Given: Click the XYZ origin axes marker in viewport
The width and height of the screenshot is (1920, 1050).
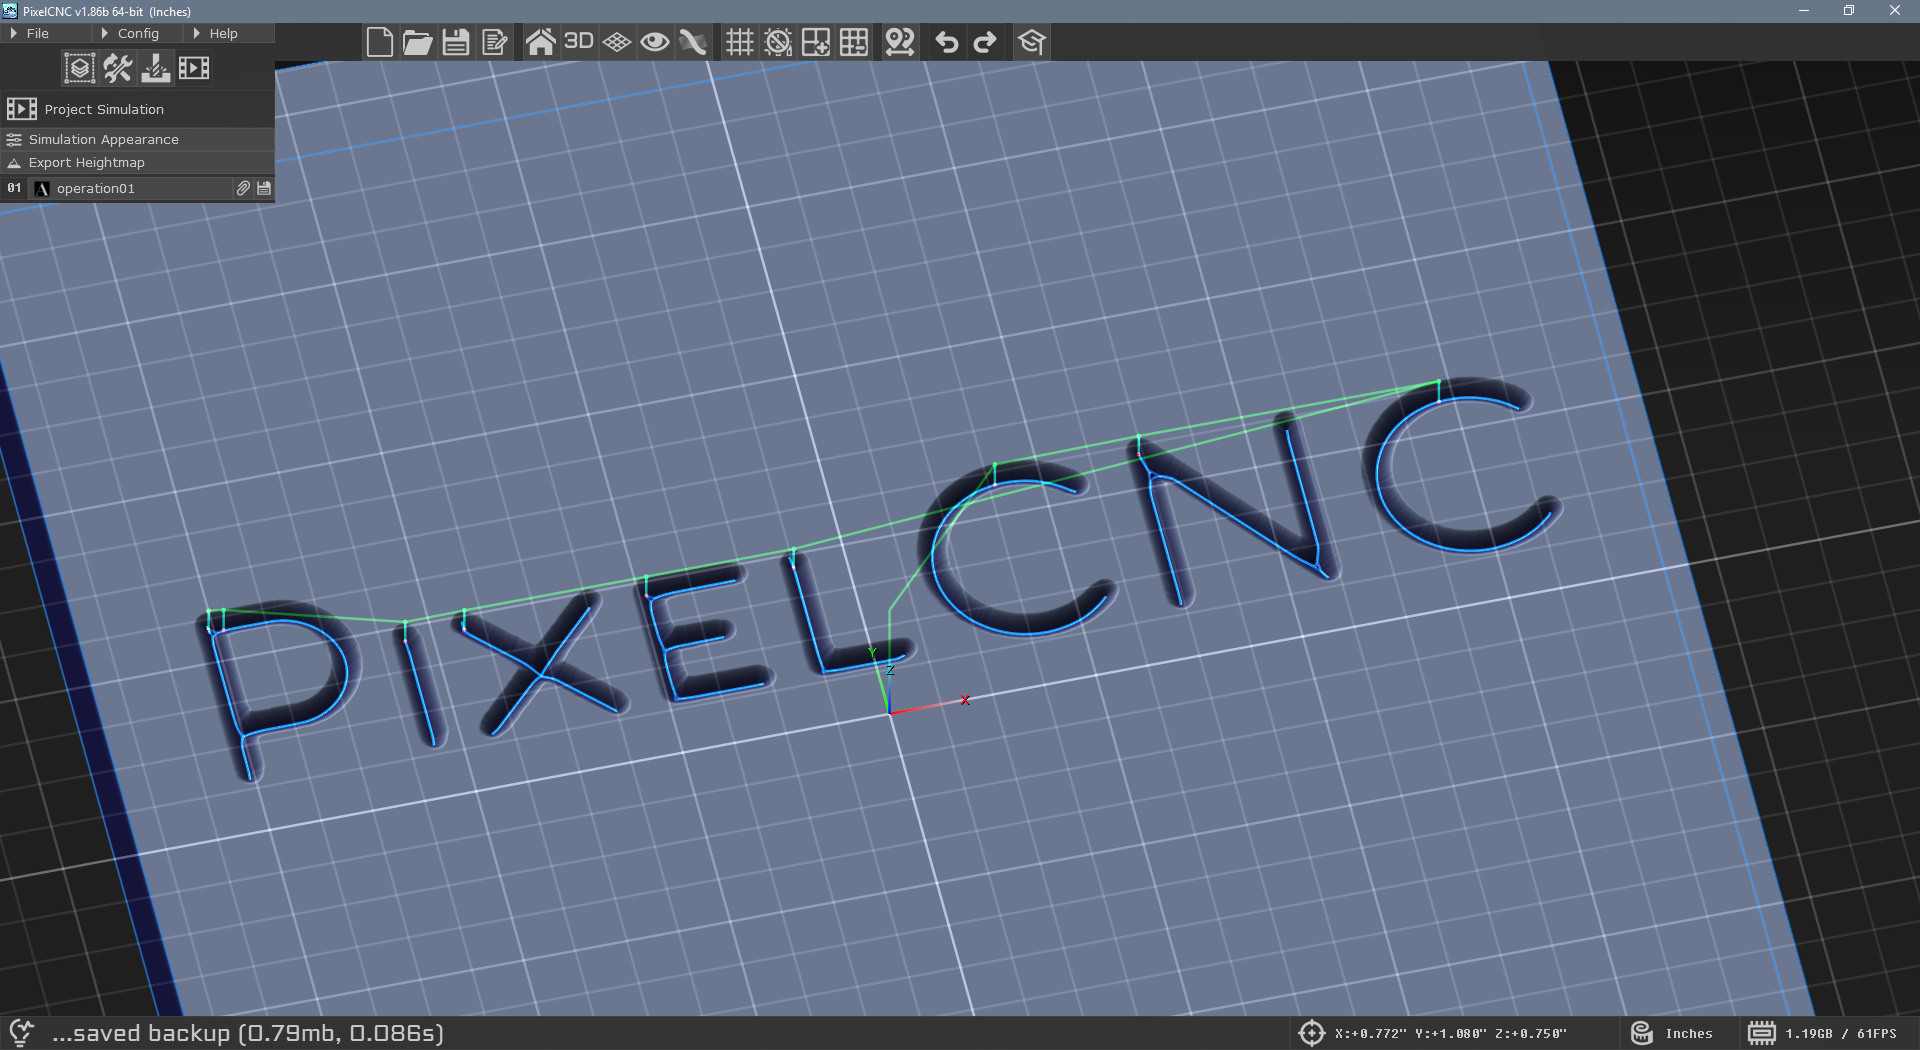Looking at the screenshot, I should pos(891,712).
